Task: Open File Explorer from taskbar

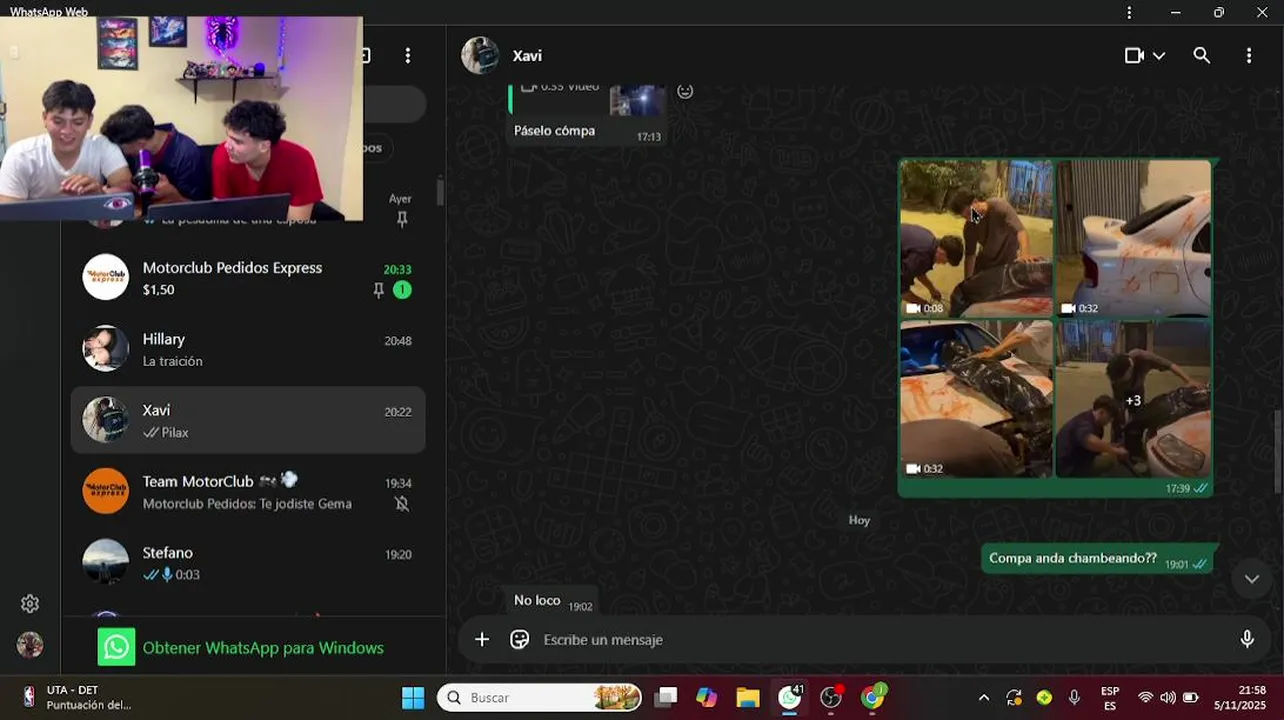Action: 748,698
